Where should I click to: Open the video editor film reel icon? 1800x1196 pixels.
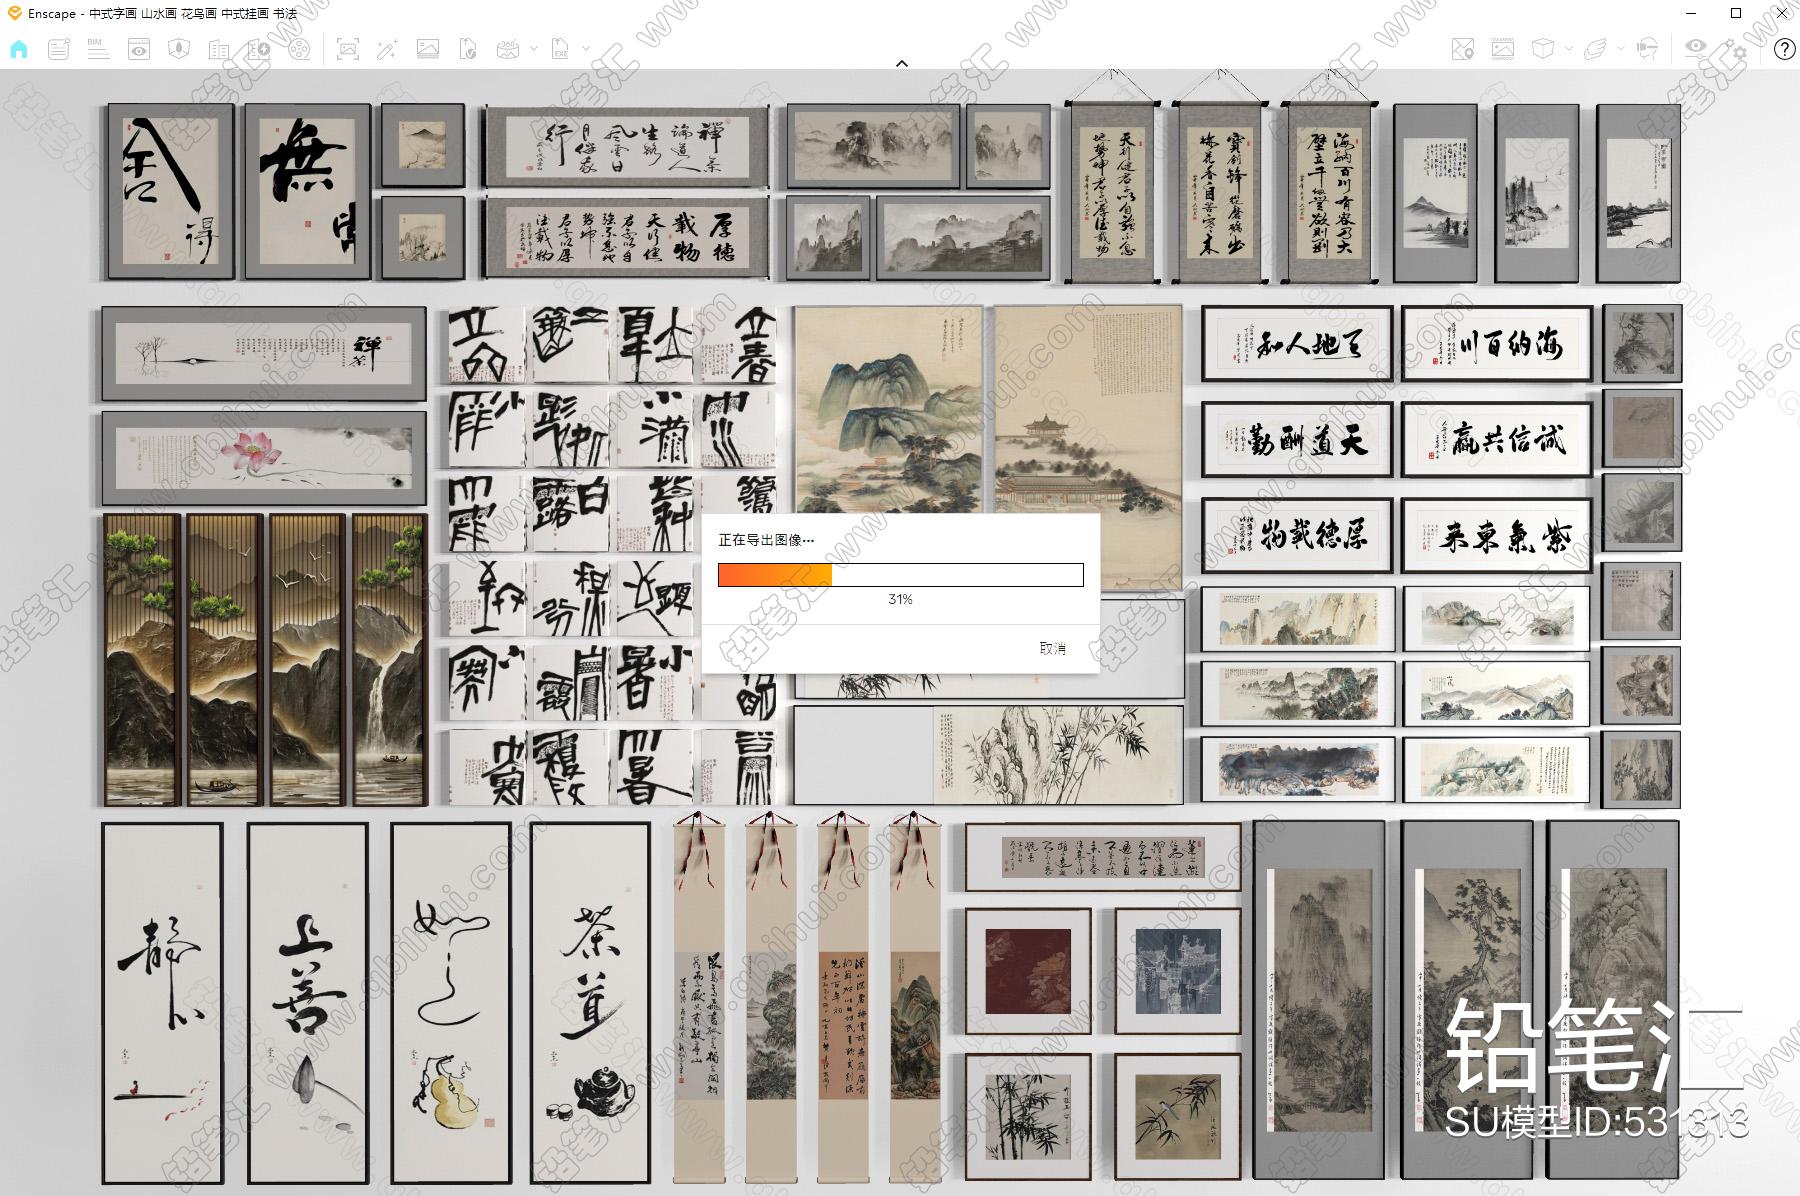[x=299, y=48]
